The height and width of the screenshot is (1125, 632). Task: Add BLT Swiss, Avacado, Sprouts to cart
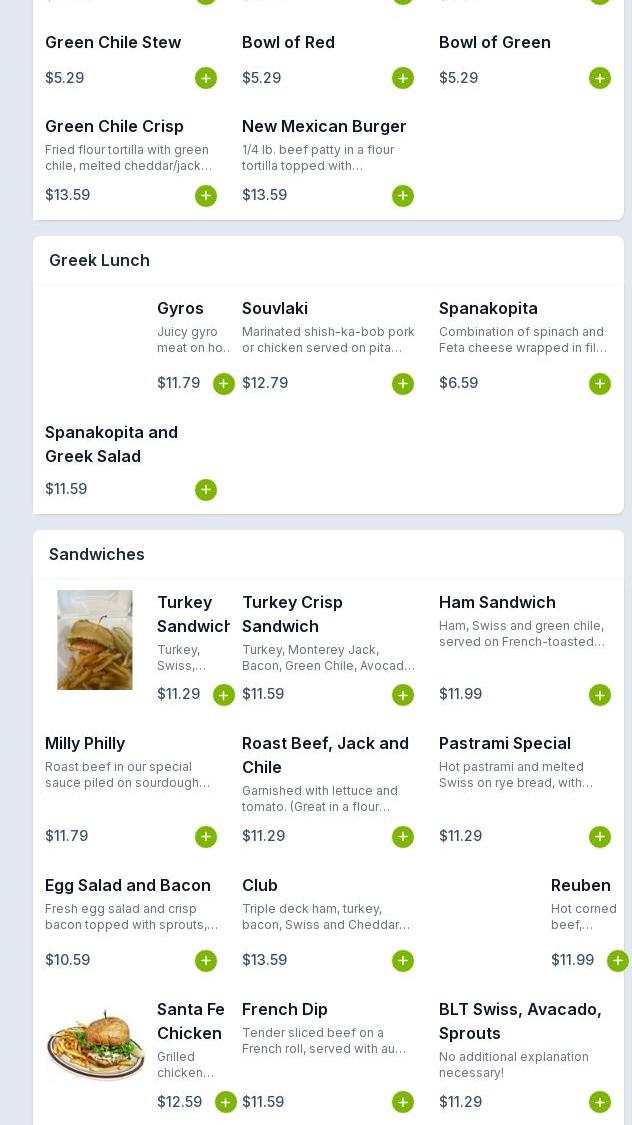[600, 1102]
